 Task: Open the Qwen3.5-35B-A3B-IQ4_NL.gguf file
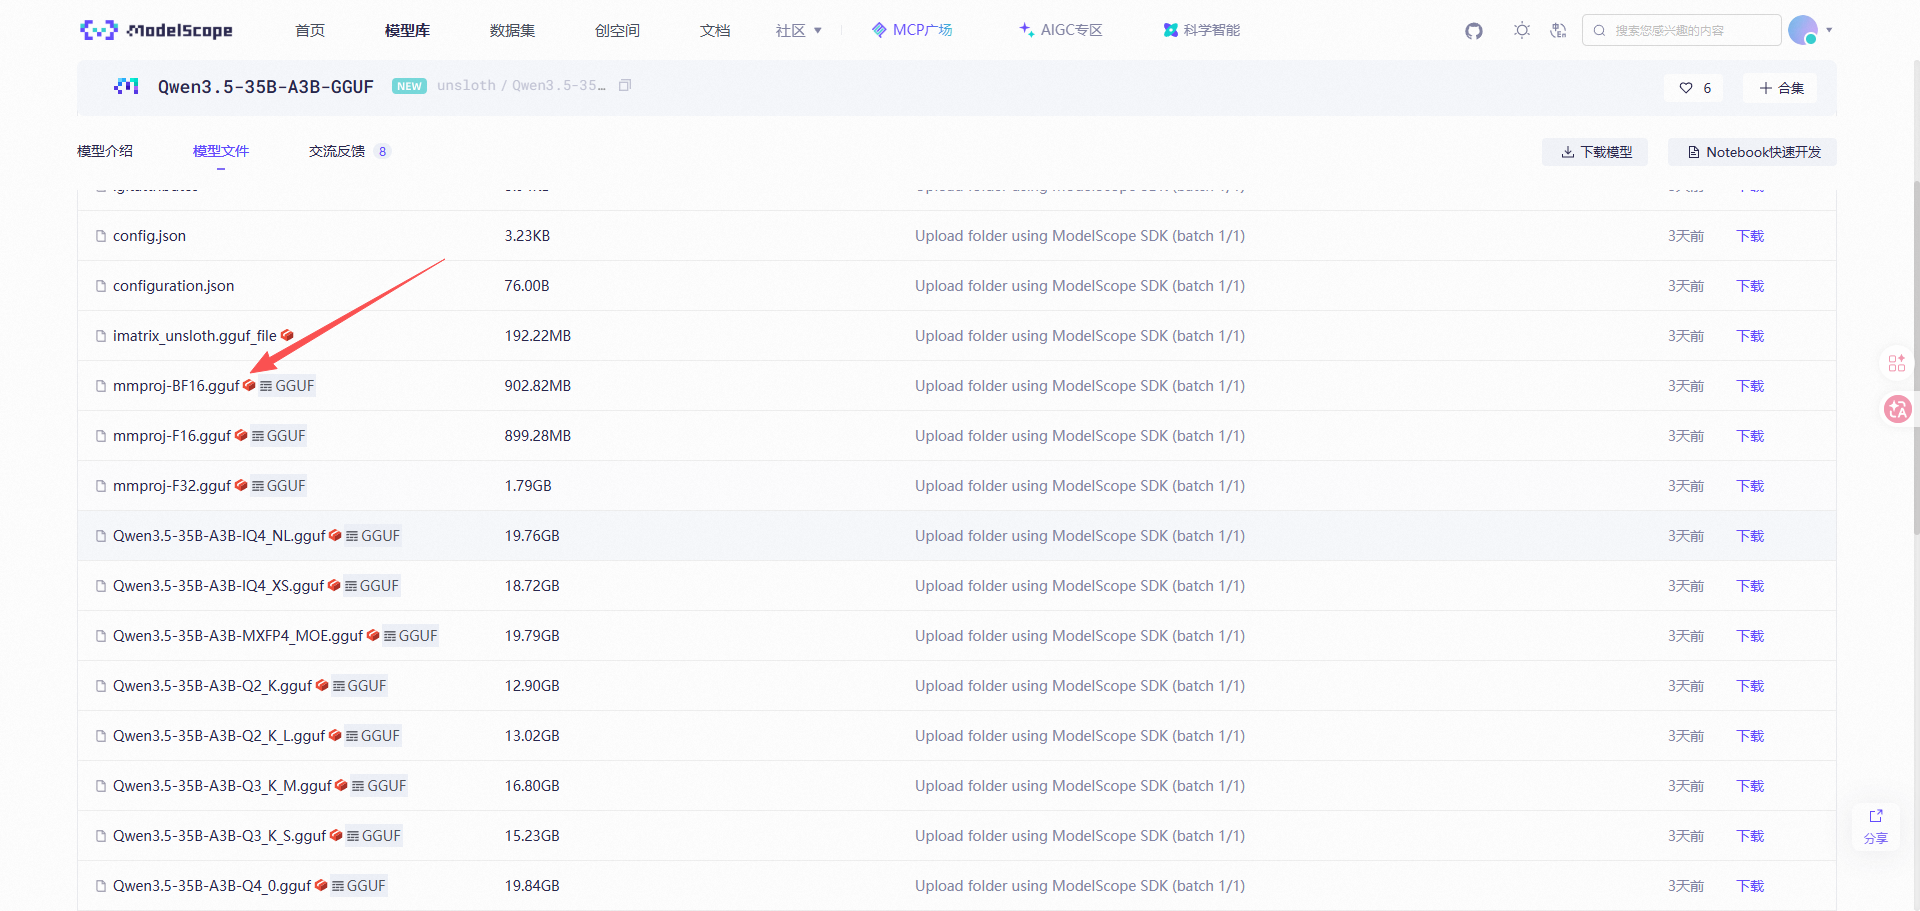tap(219, 536)
